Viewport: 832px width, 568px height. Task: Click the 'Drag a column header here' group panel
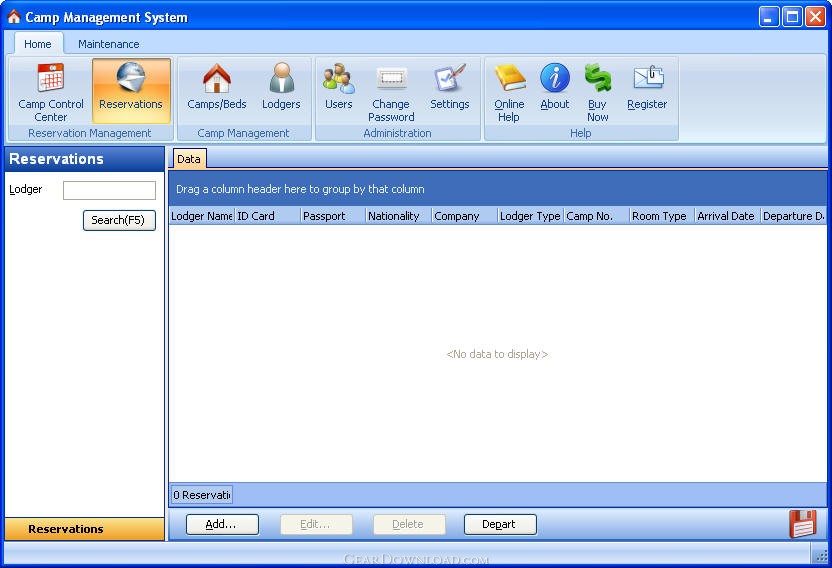pos(498,189)
